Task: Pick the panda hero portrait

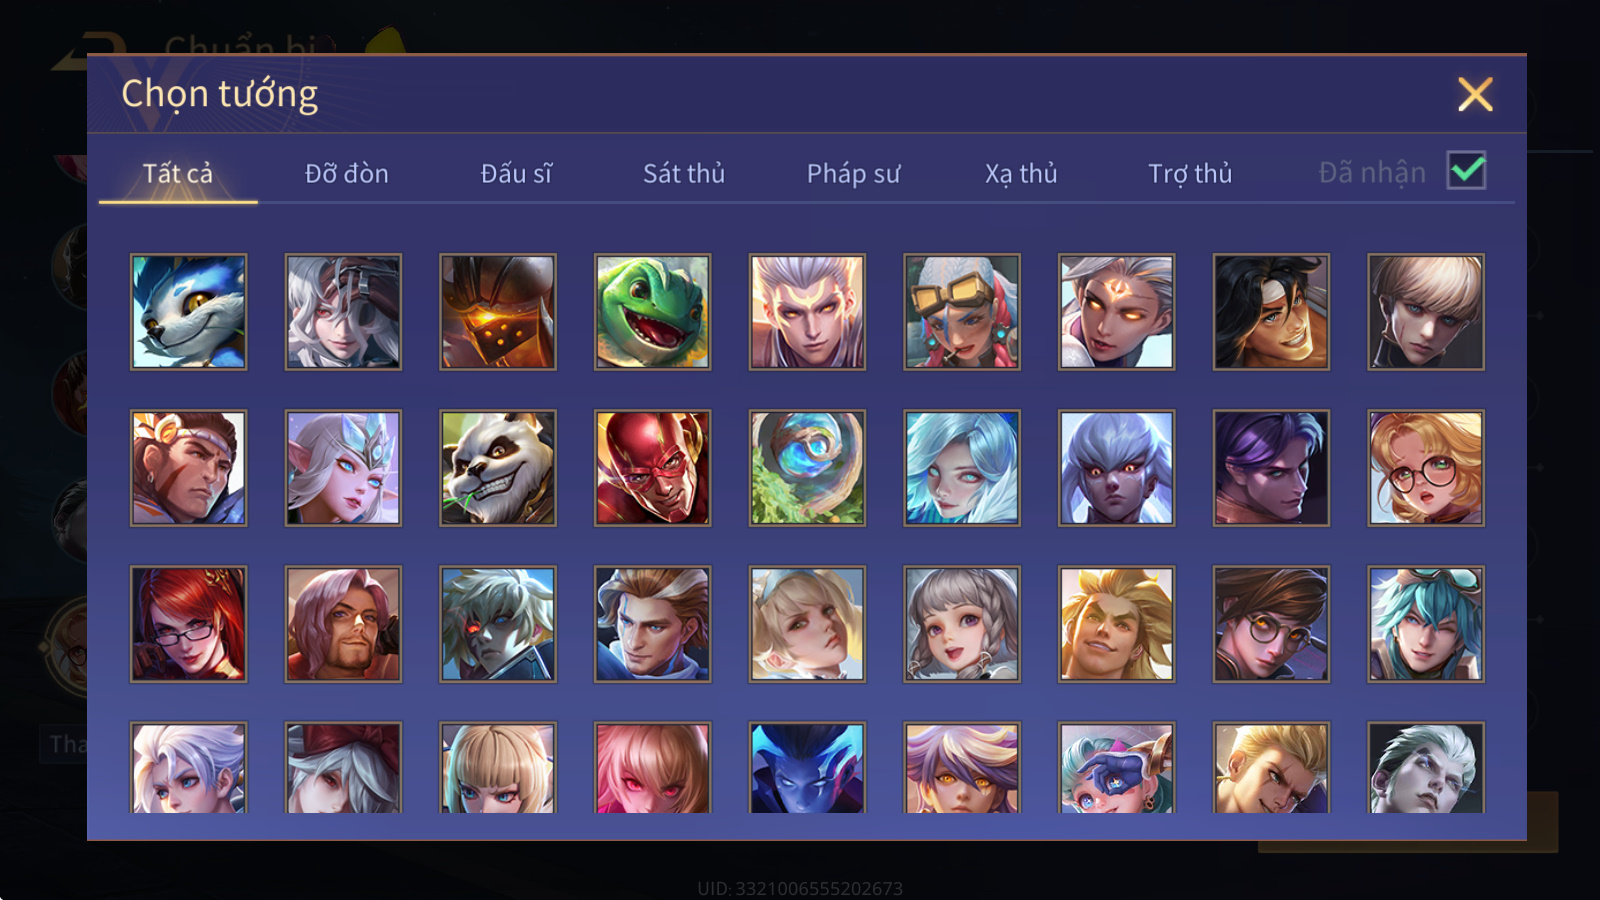Action: (x=498, y=468)
